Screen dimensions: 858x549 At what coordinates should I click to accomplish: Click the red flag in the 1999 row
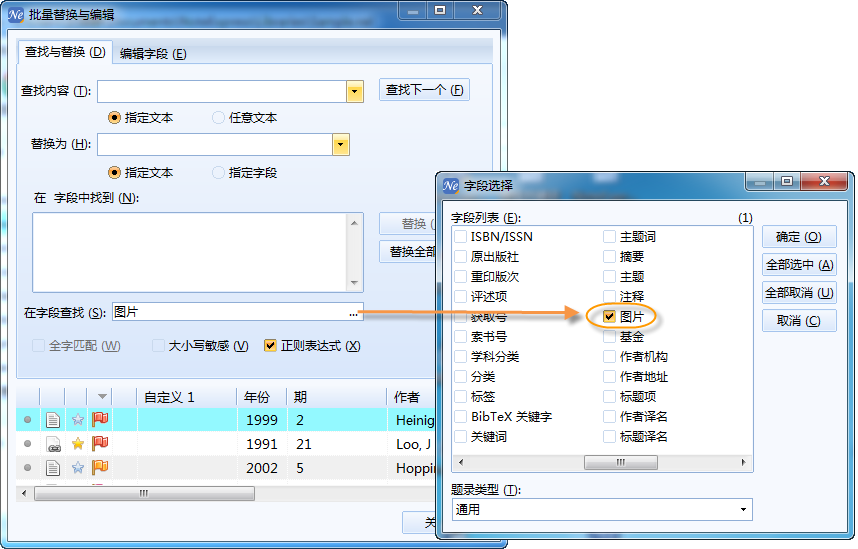point(100,419)
